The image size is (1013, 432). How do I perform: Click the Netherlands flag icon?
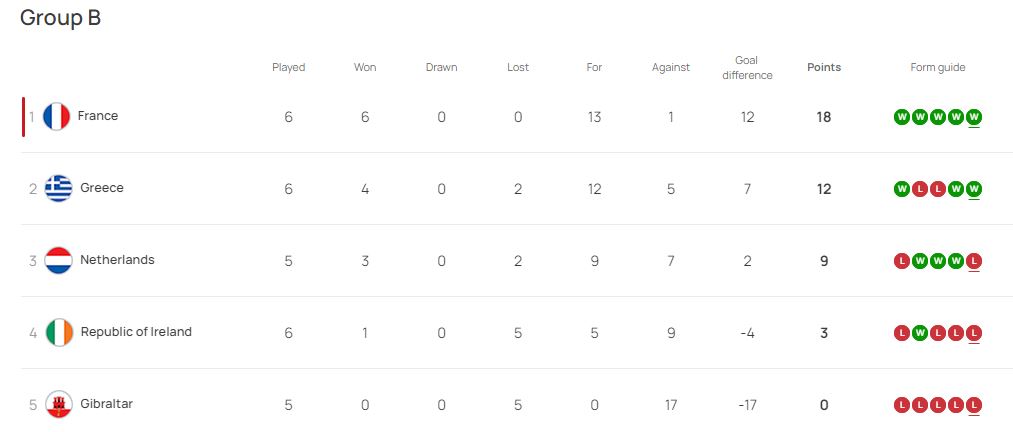pyautogui.click(x=59, y=261)
